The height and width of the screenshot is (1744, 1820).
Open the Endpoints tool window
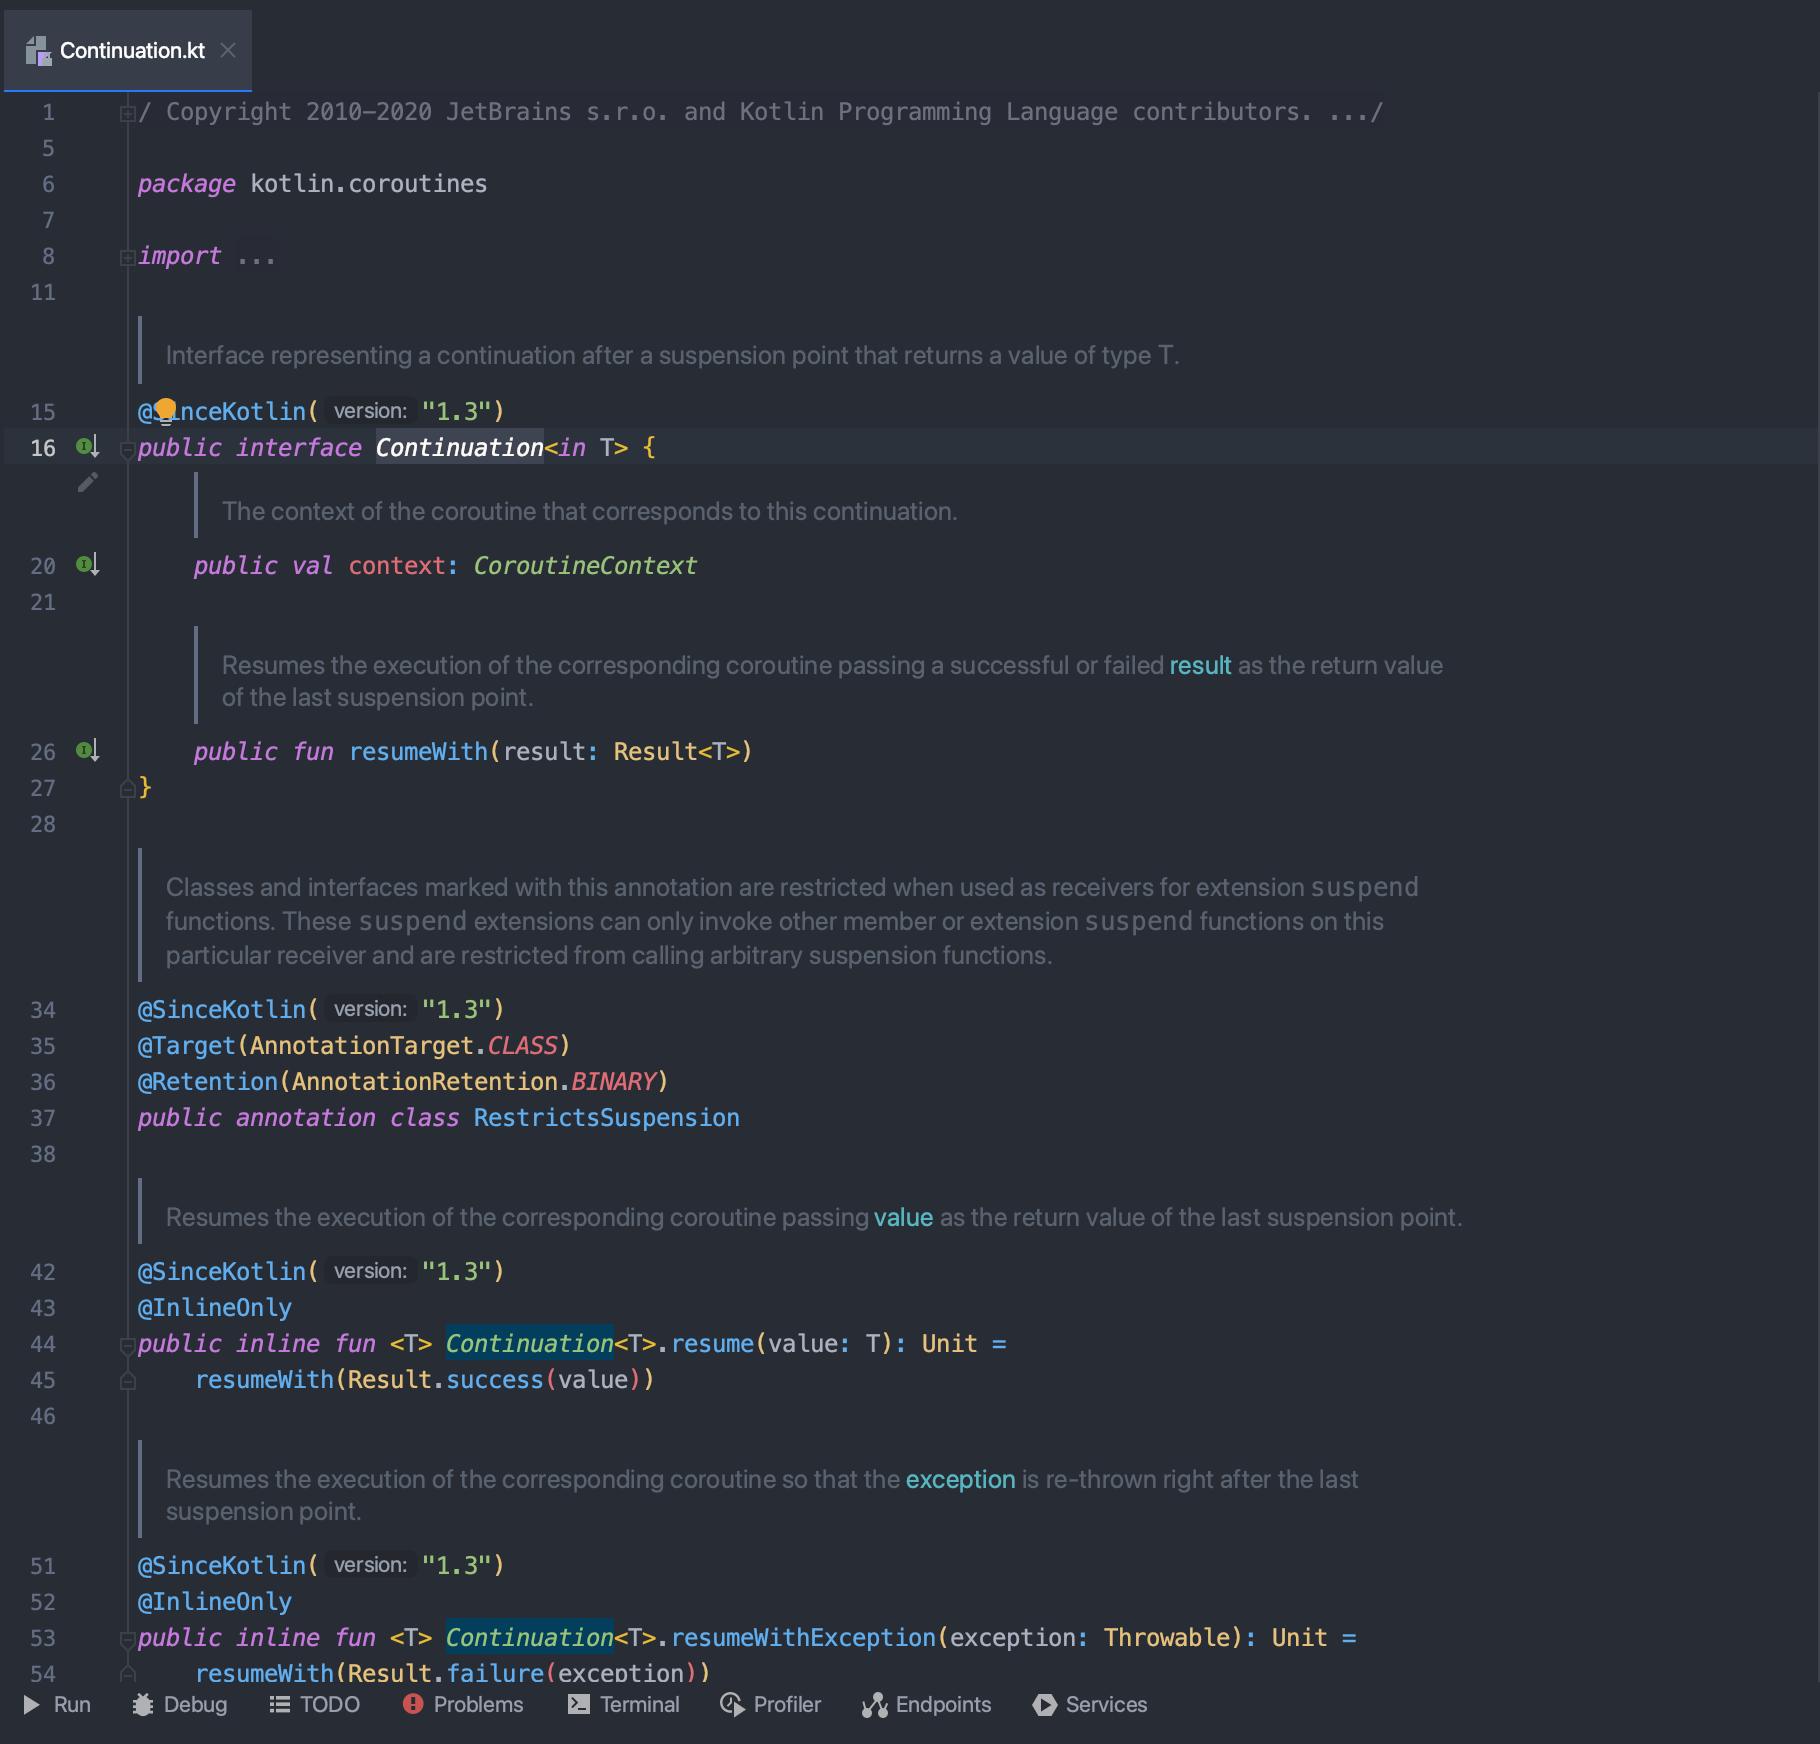(927, 1704)
